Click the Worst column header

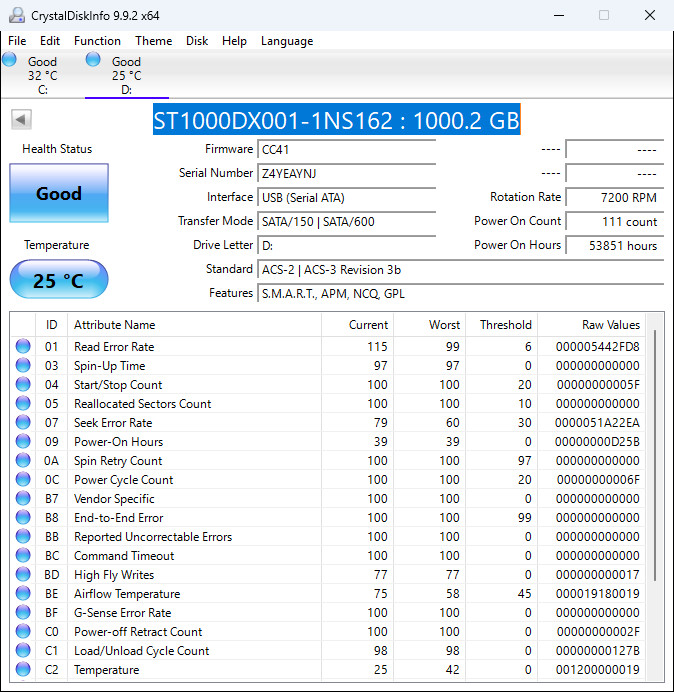[x=429, y=325]
